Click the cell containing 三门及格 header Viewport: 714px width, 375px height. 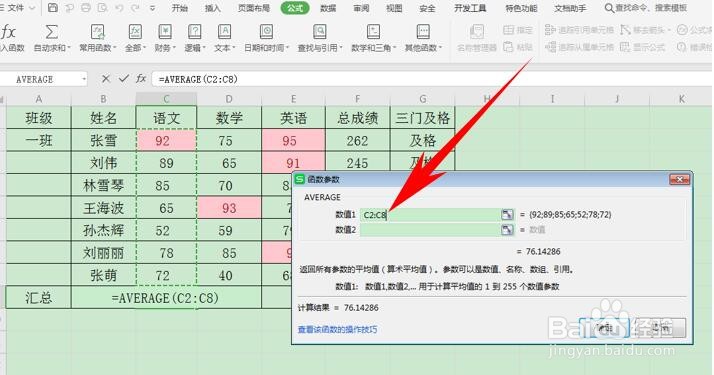click(x=423, y=118)
